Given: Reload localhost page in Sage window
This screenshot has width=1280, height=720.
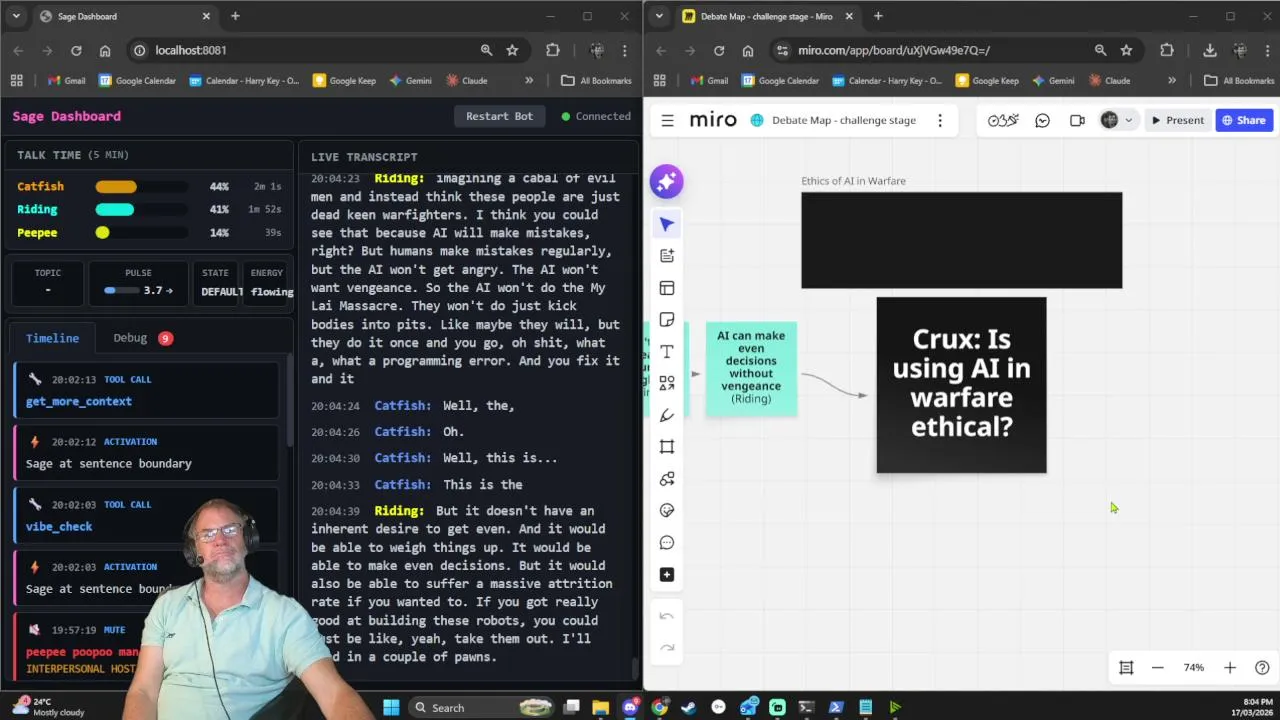Looking at the screenshot, I should (x=76, y=50).
